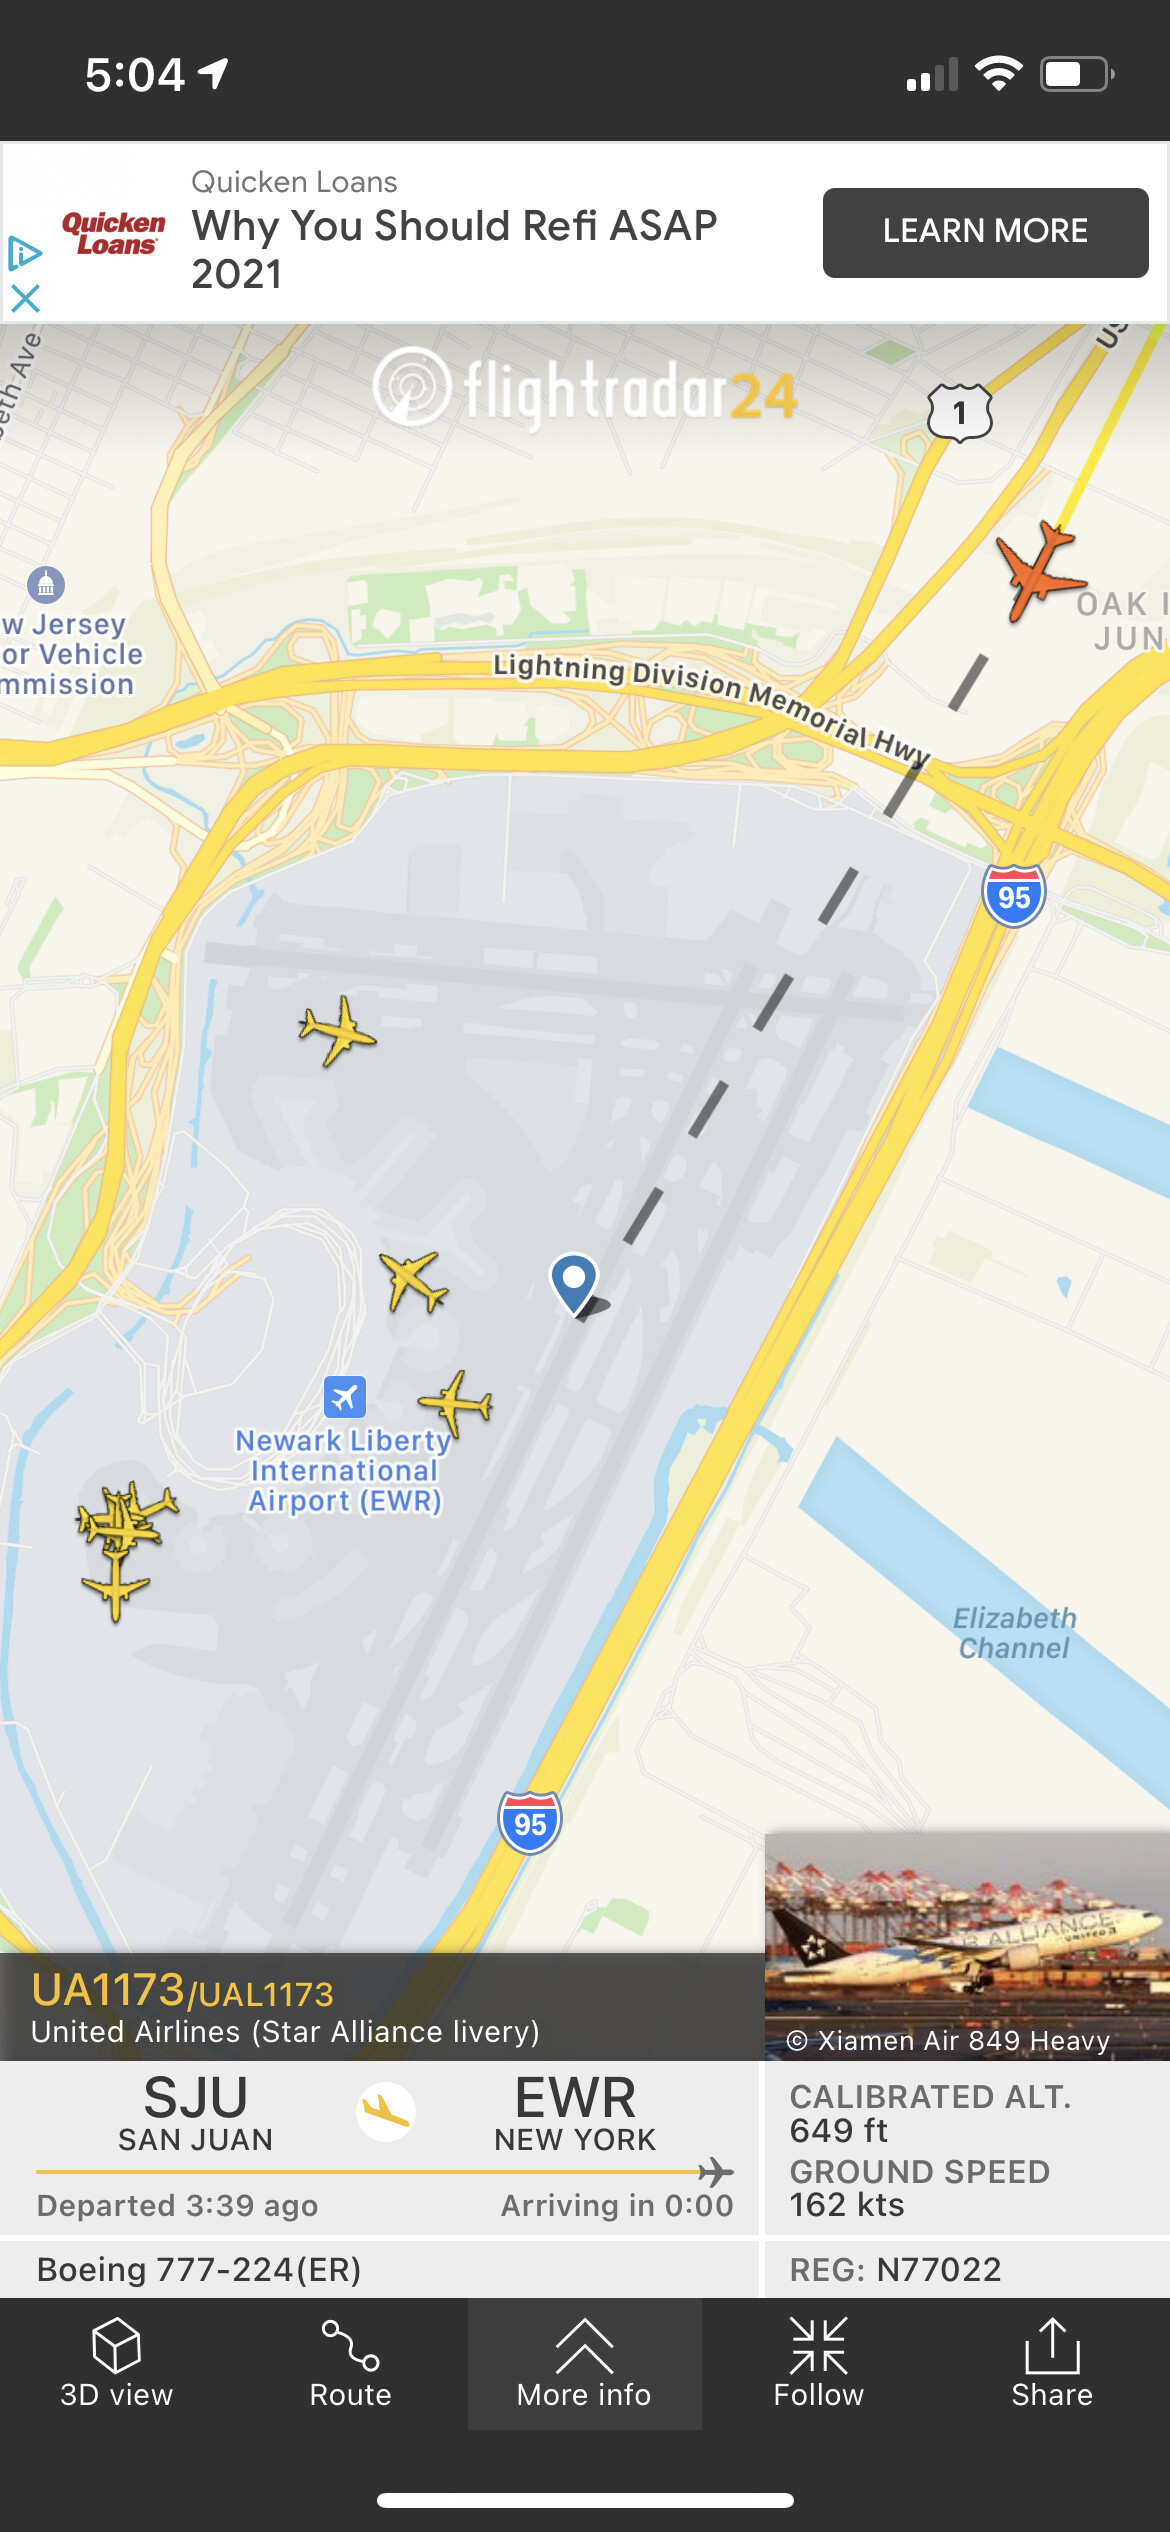The image size is (1170, 2532).
Task: Click Newark Liberty International Airport icon
Action: point(345,1397)
